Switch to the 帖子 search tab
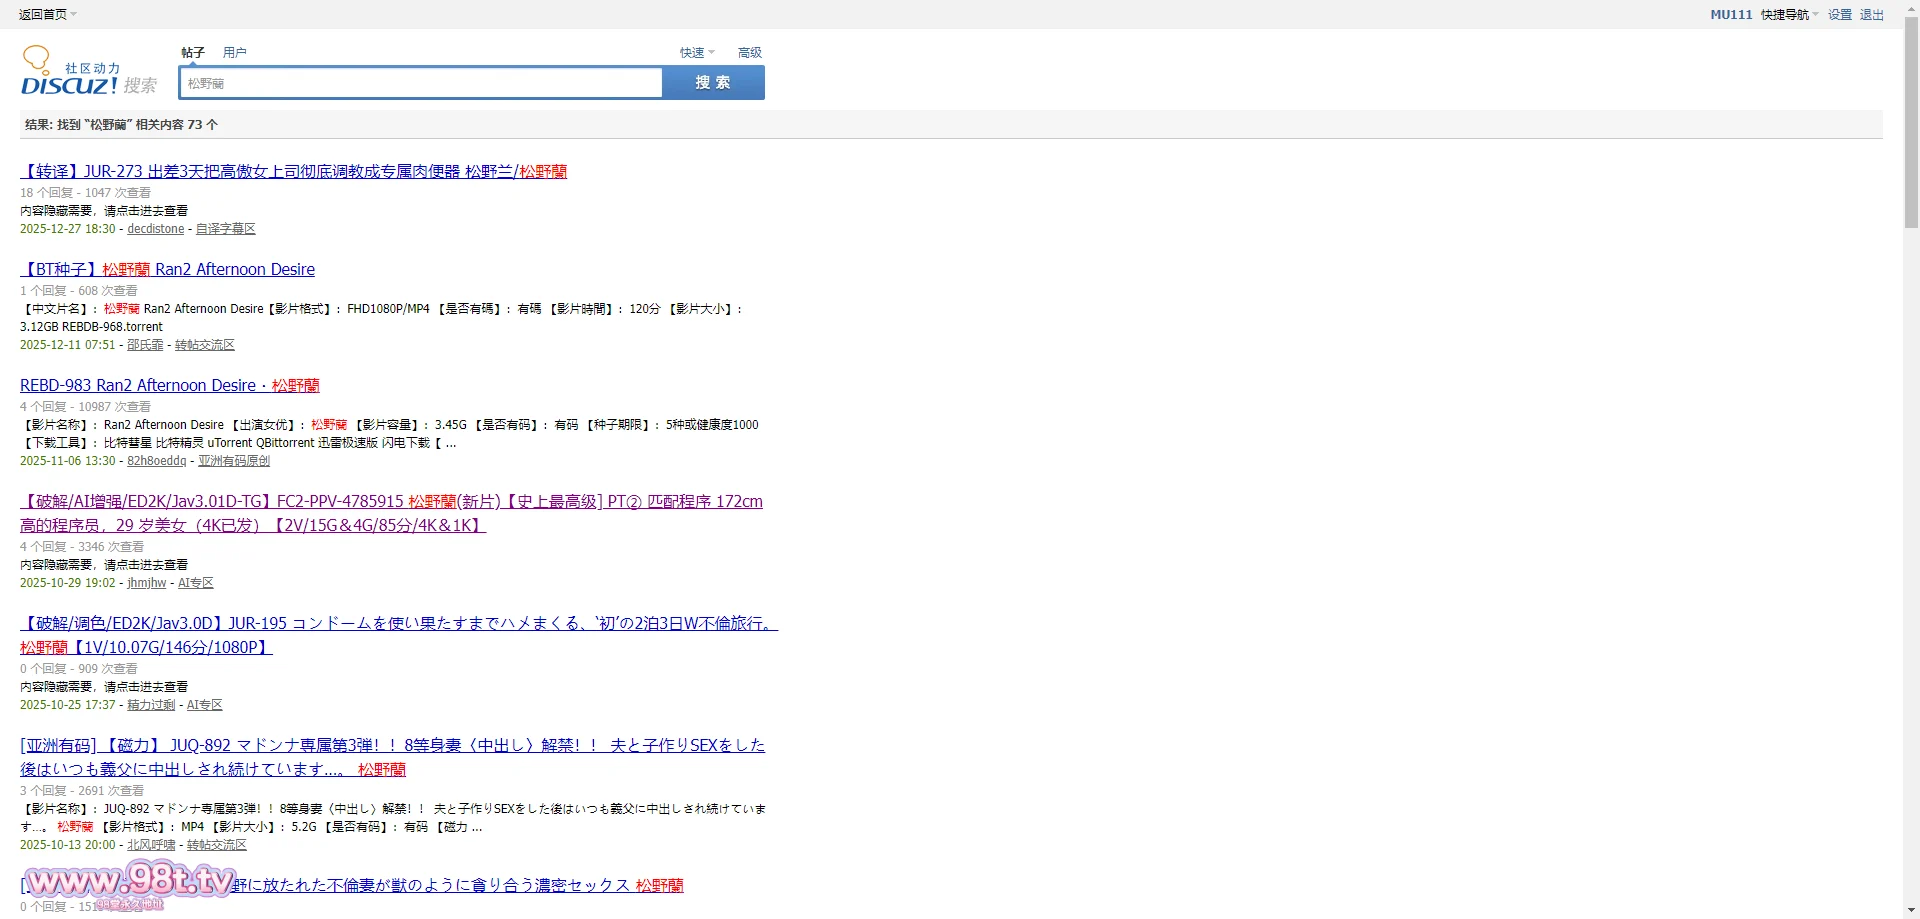Screen dimensions: 1920x919 pos(193,52)
